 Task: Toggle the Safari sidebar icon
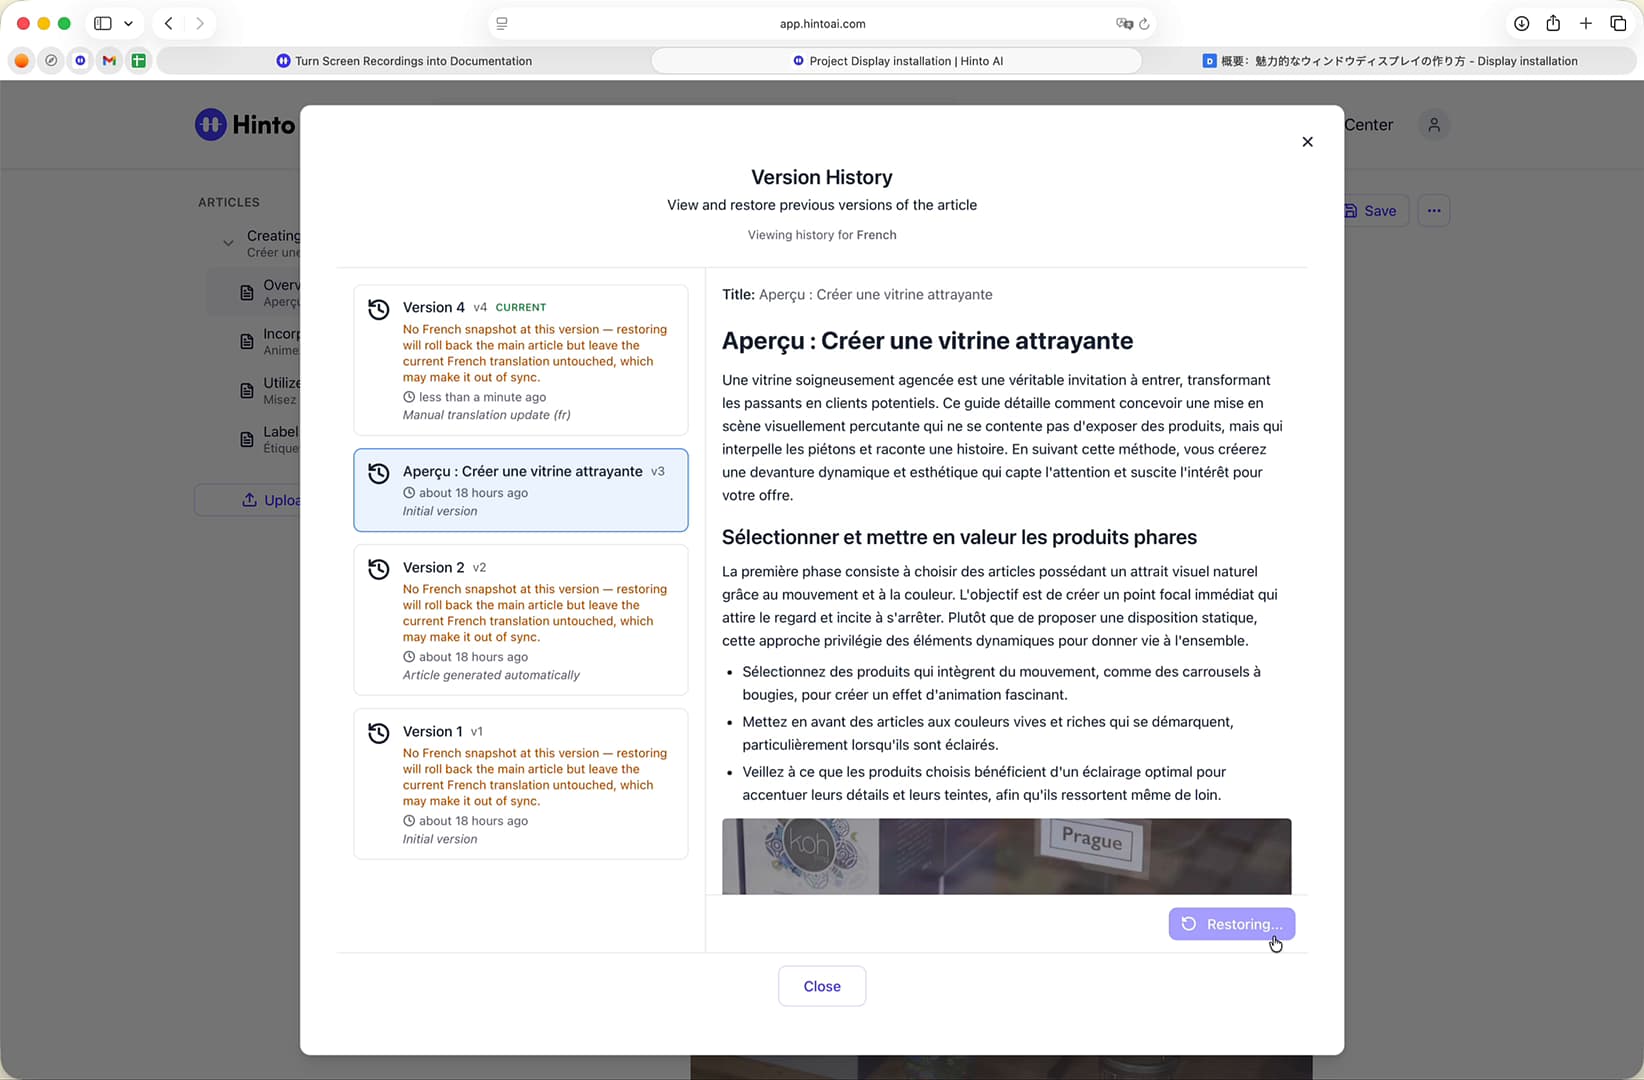pyautogui.click(x=103, y=24)
